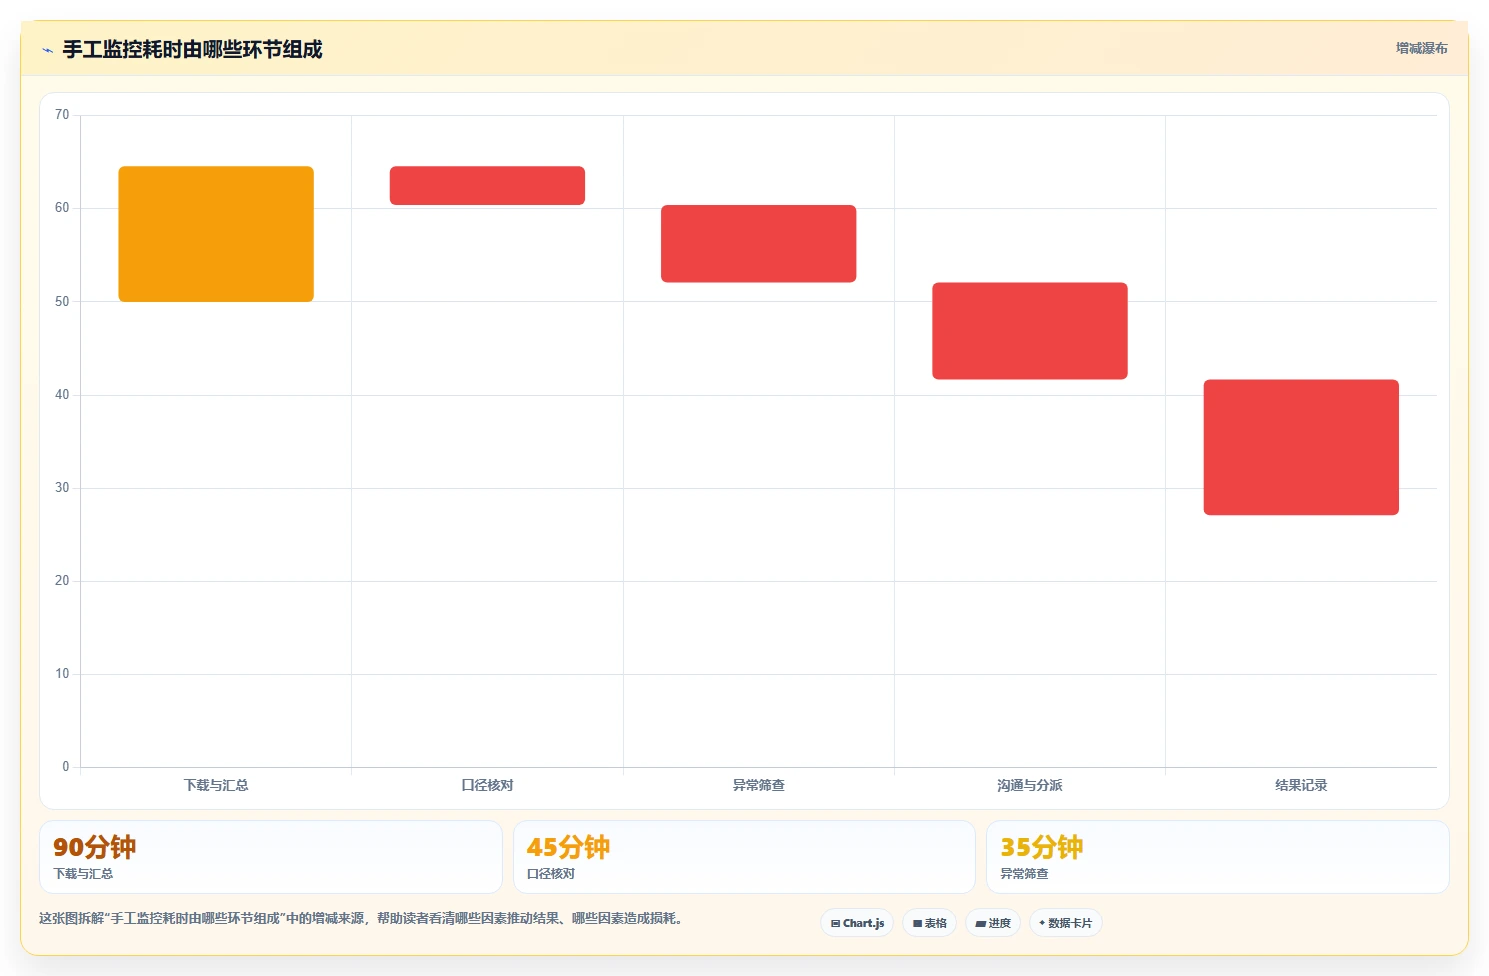
Task: Click the orange 下载与汇总 waterfall bar
Action: pyautogui.click(x=216, y=234)
